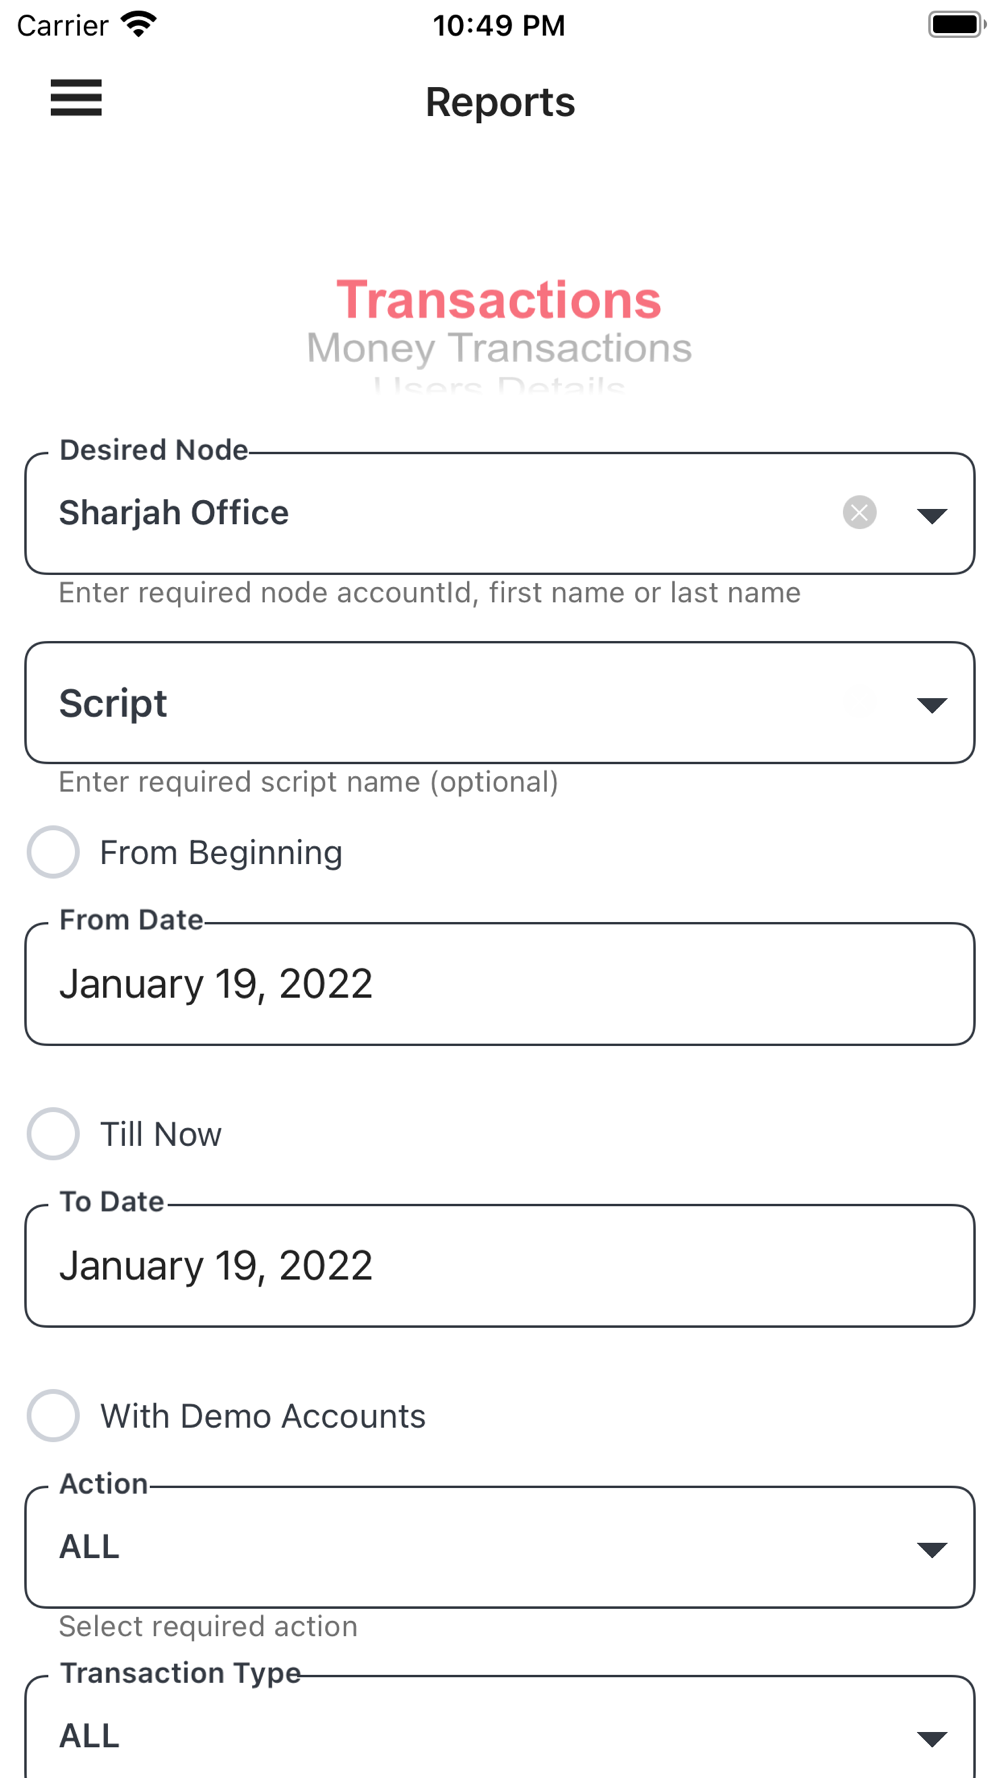This screenshot has height=1778, width=1000.
Task: Click the Action ALL value
Action: pos(90,1547)
